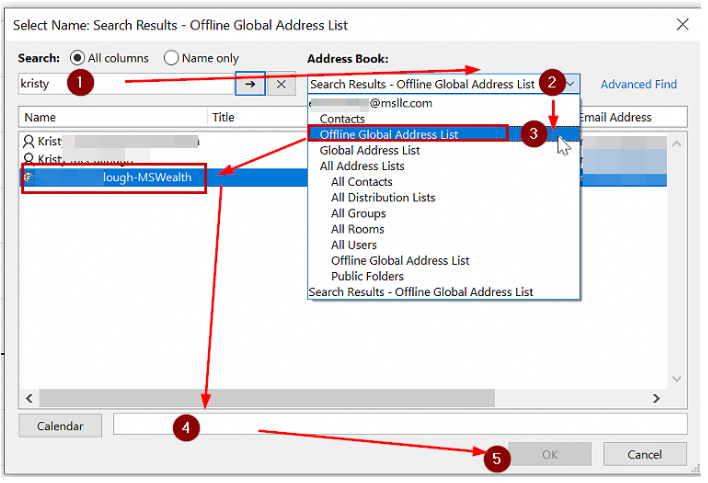Click the Calendar button

point(61,426)
